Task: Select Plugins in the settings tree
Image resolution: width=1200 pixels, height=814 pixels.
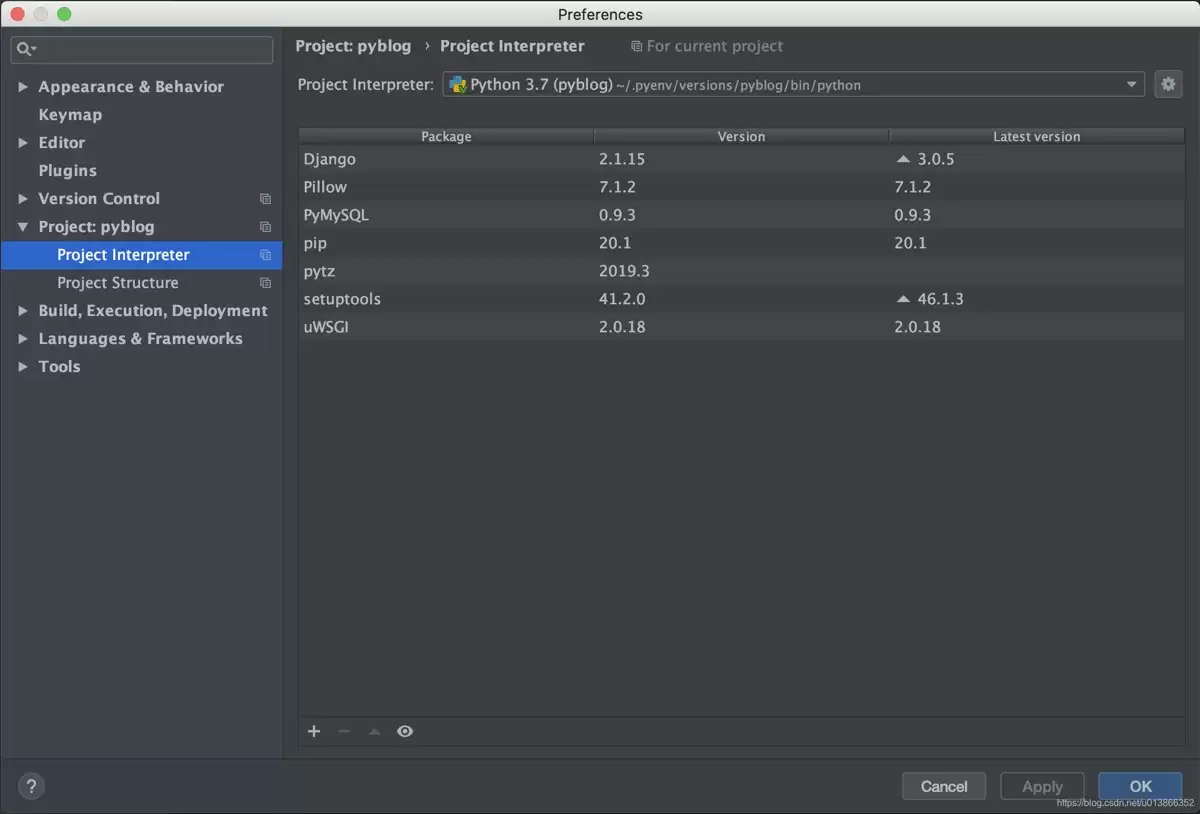Action: coord(68,171)
